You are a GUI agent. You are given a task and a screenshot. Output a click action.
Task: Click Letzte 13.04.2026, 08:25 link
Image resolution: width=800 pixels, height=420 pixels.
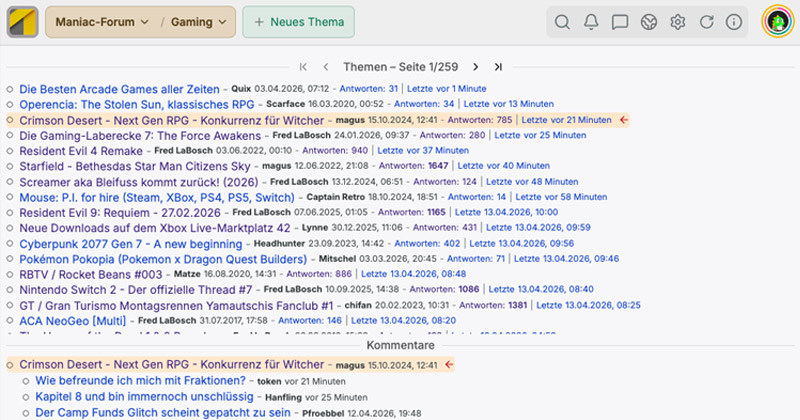tap(588, 305)
